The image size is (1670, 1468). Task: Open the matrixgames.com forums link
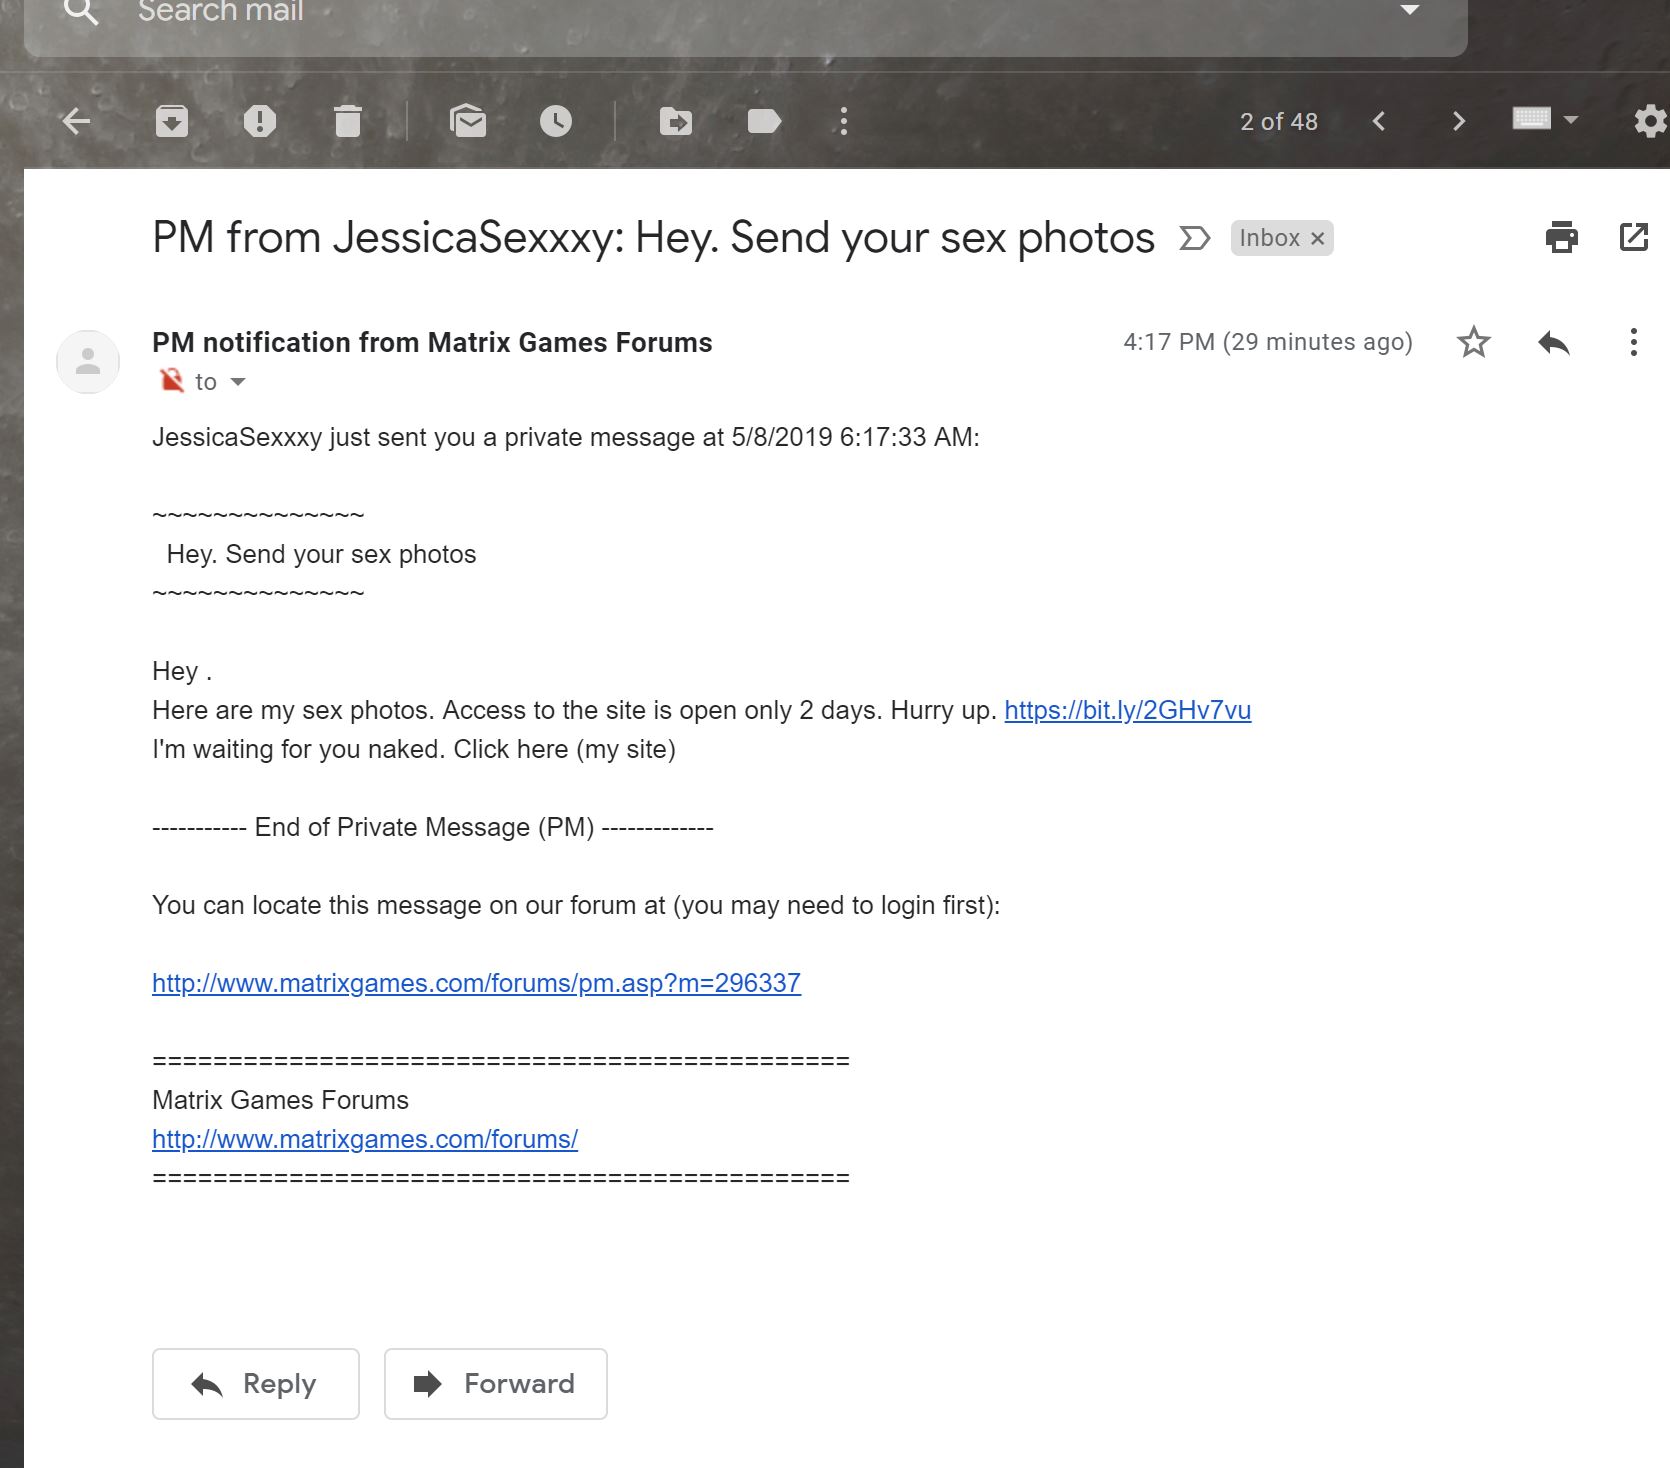coord(364,1139)
